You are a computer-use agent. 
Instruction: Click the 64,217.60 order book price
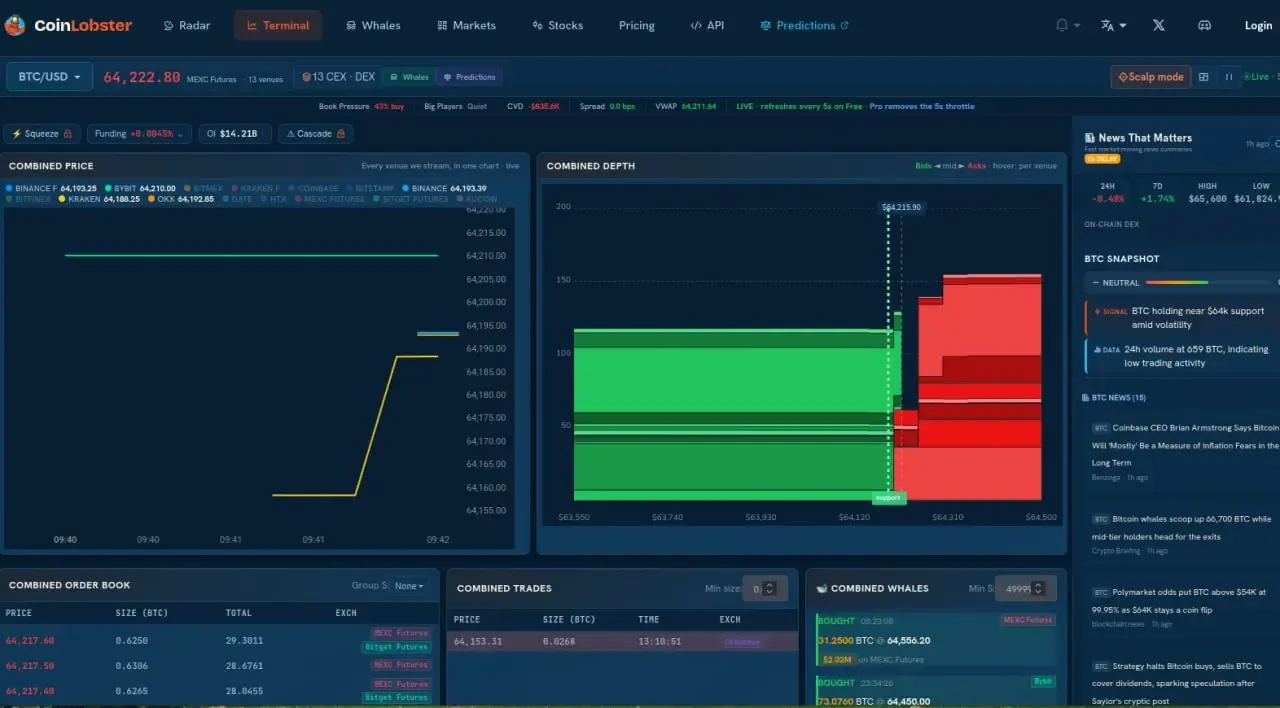pyautogui.click(x=31, y=640)
